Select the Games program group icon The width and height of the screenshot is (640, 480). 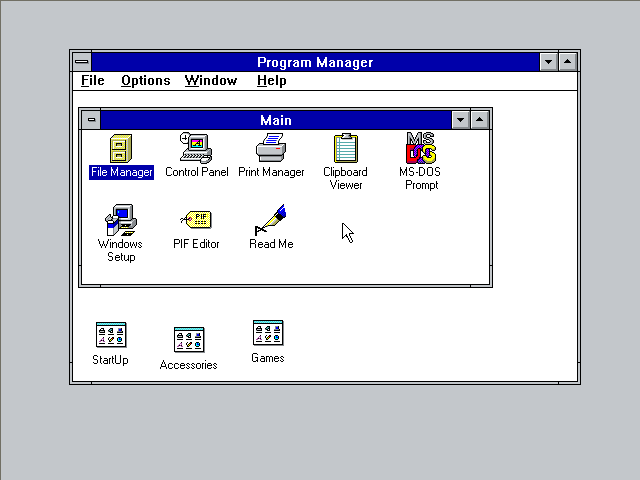click(x=268, y=333)
